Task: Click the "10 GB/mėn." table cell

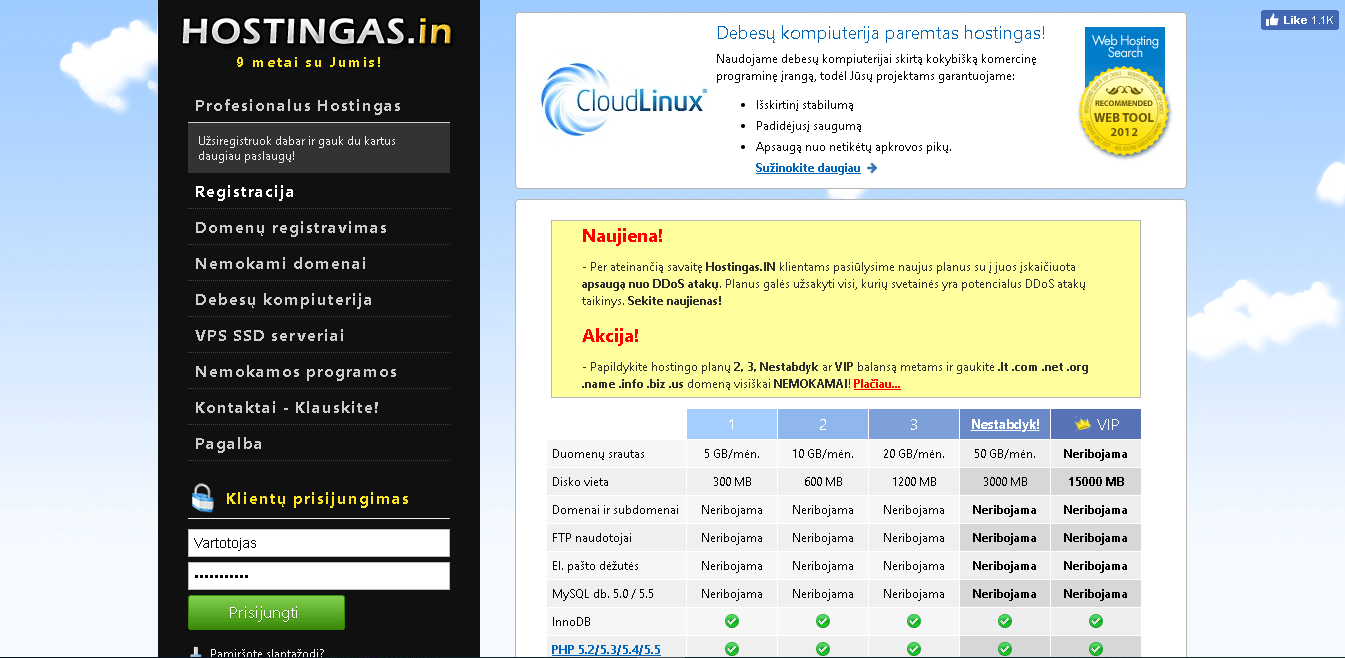Action: 823,454
